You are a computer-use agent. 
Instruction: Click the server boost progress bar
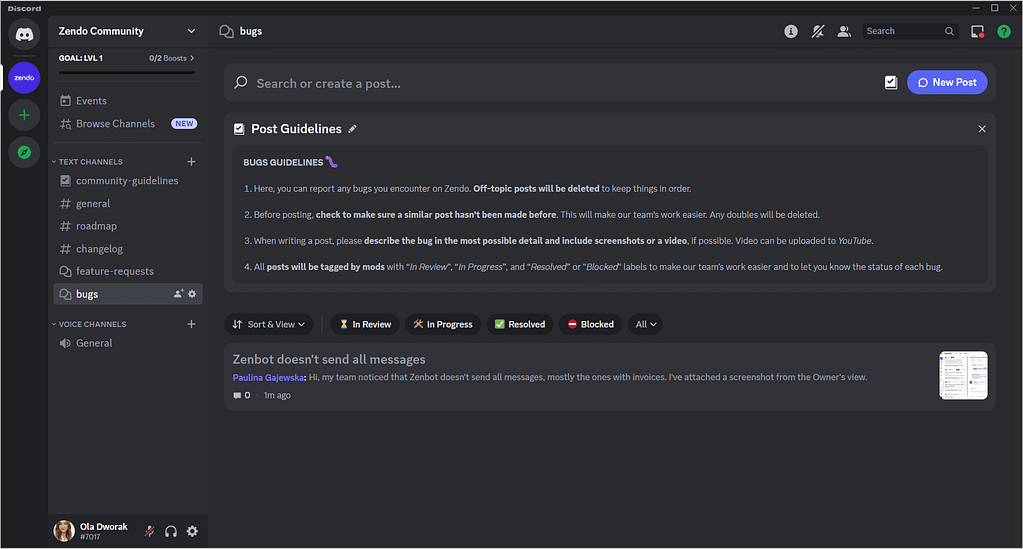127,72
